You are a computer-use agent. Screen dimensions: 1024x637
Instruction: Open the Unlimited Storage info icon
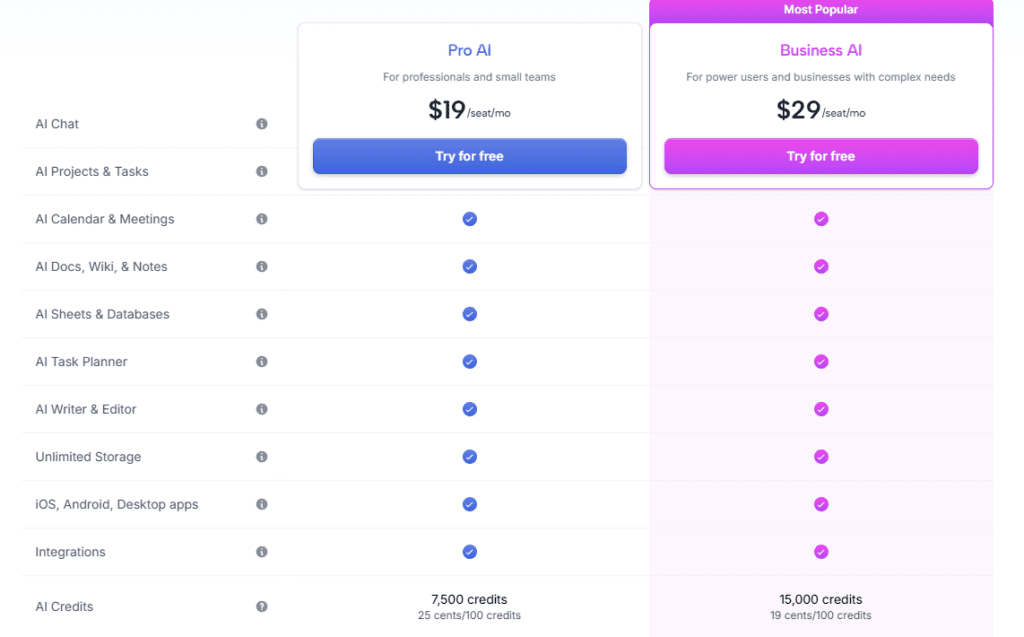(261, 456)
